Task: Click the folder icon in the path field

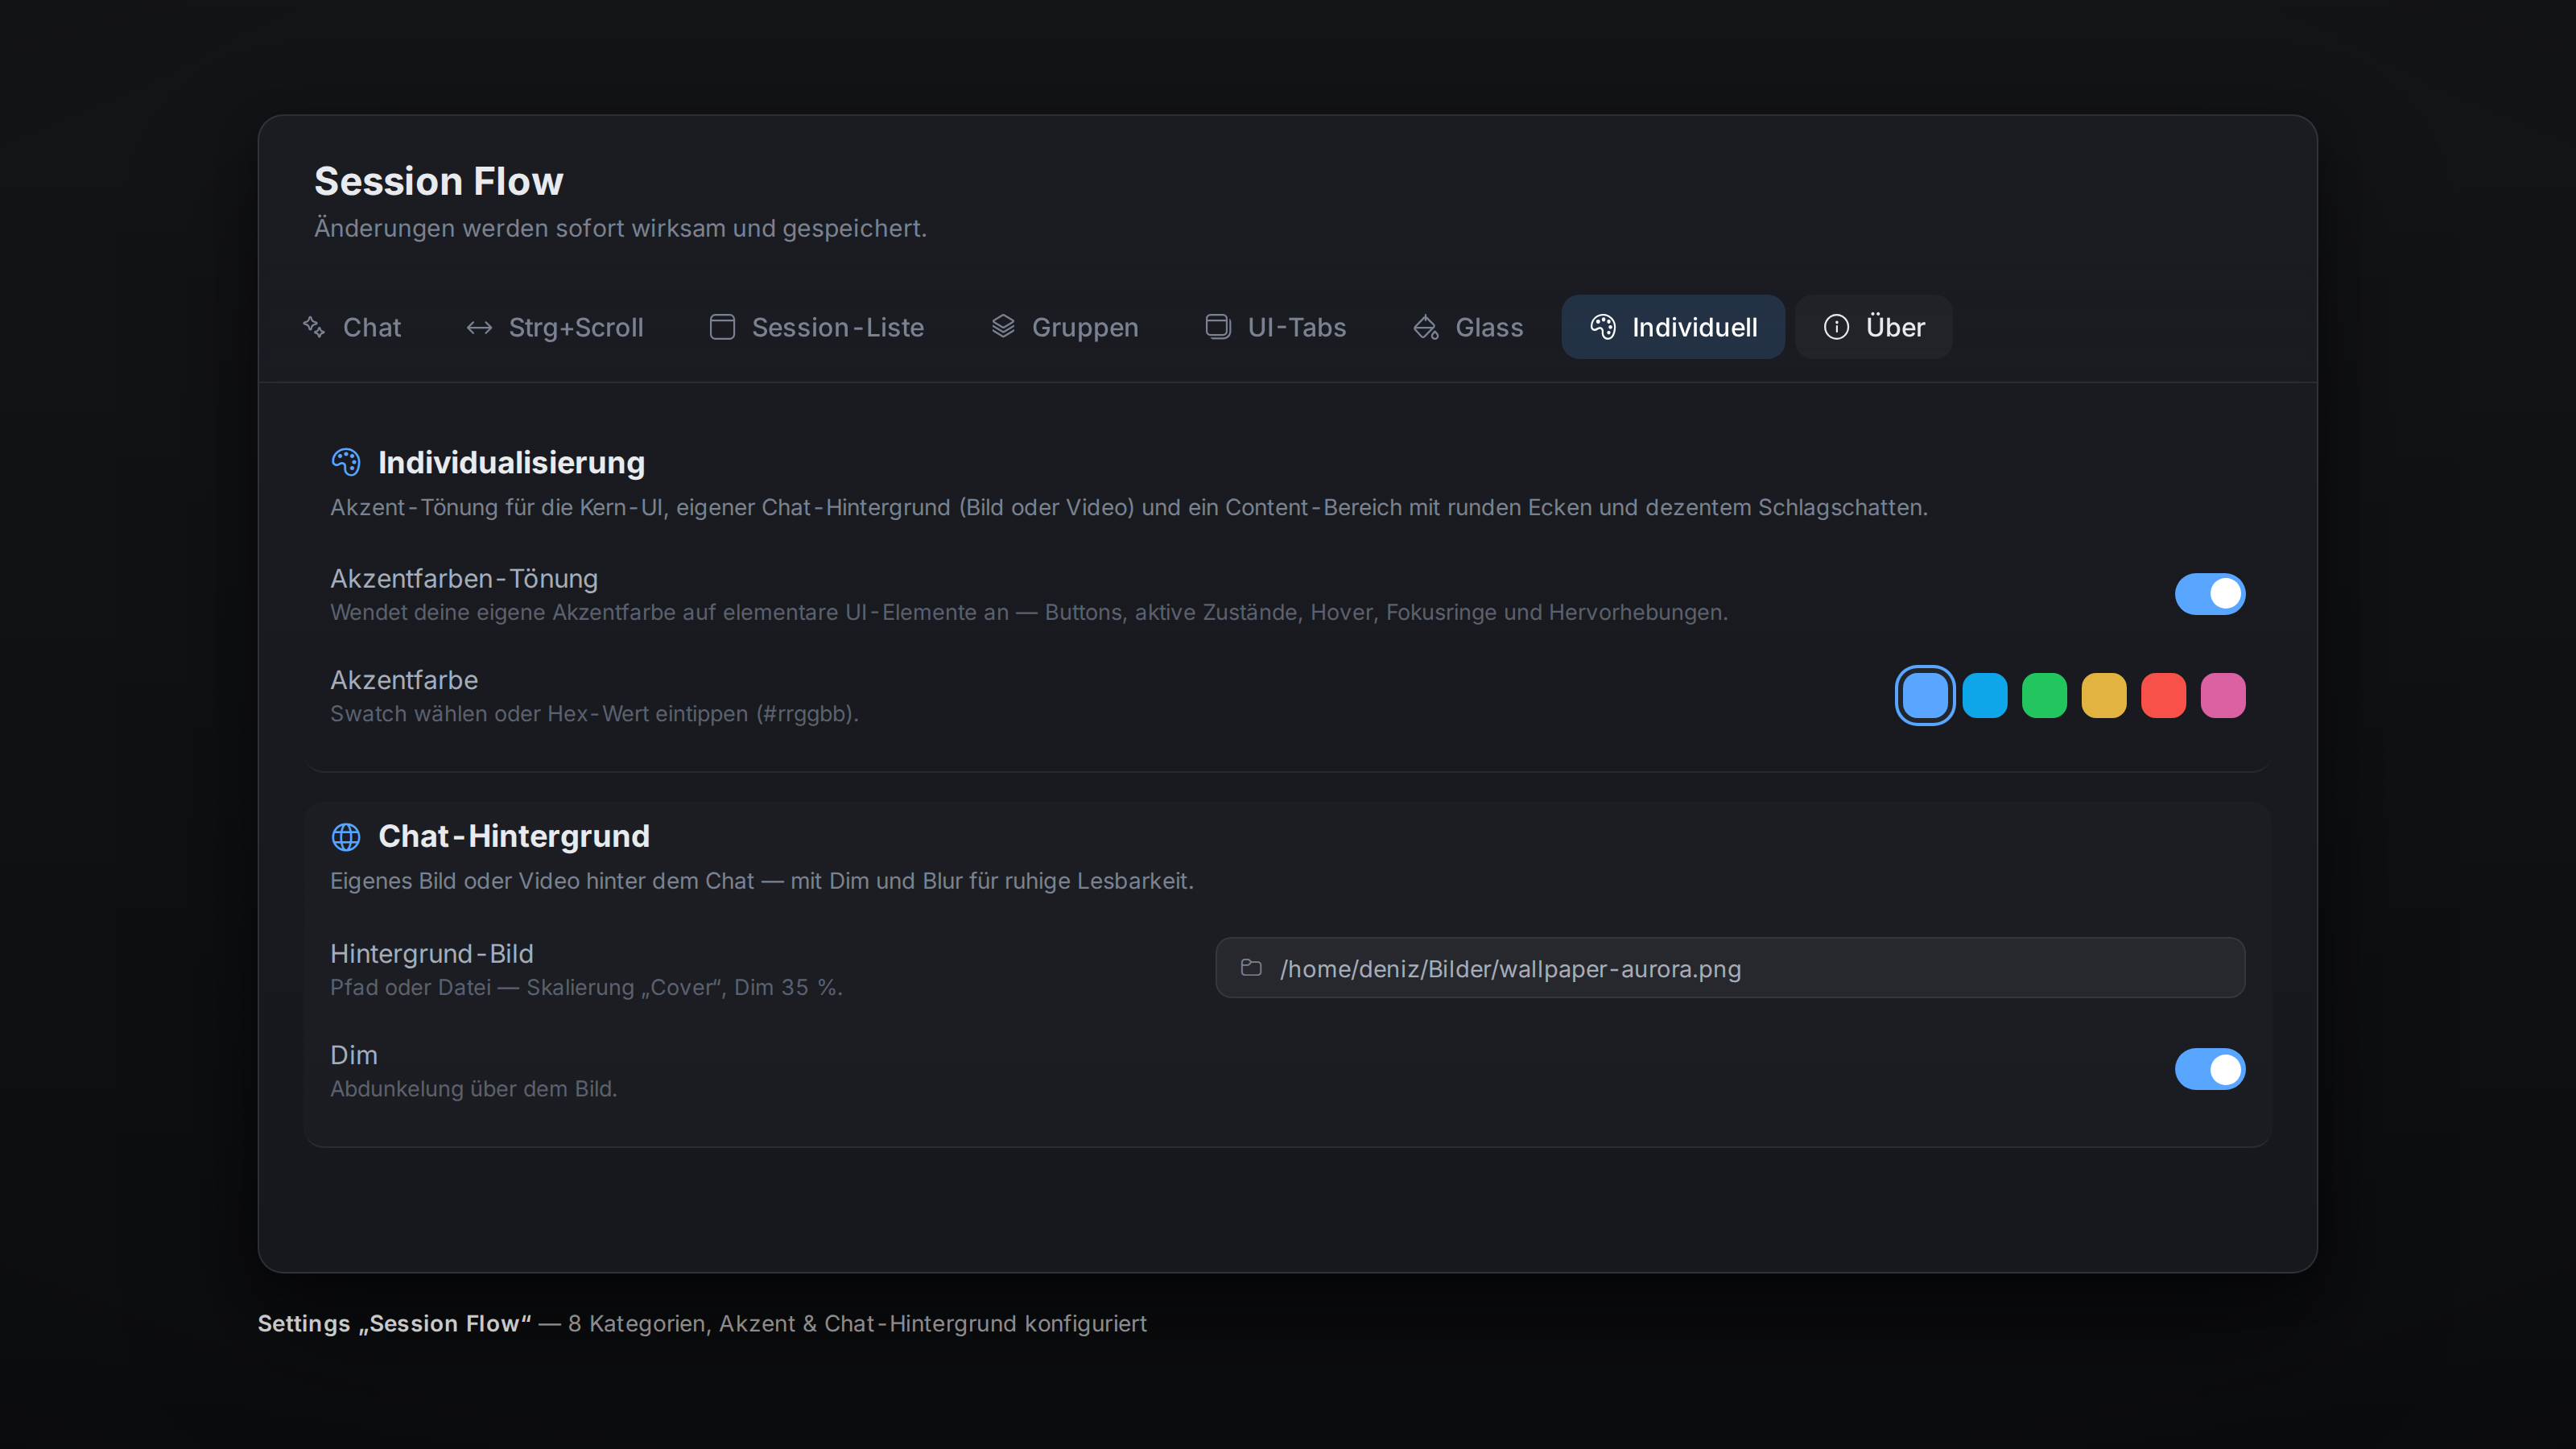Action: coord(1251,967)
